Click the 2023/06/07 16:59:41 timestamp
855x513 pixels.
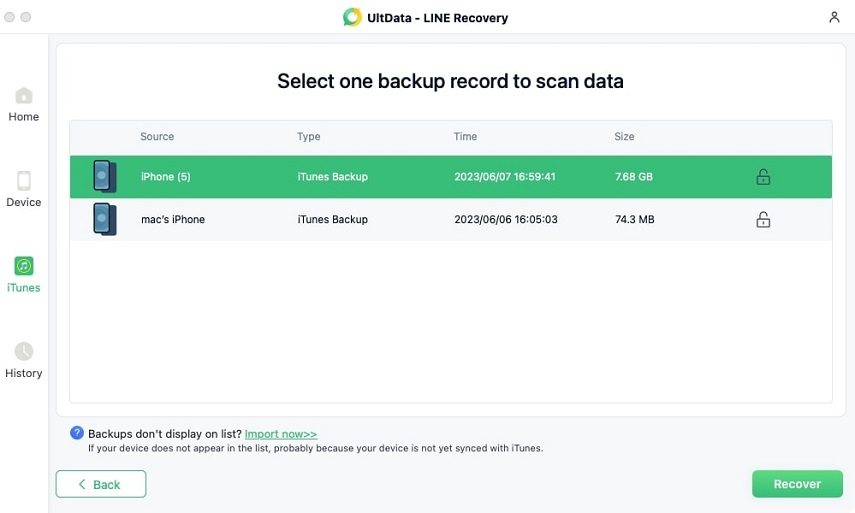click(505, 177)
